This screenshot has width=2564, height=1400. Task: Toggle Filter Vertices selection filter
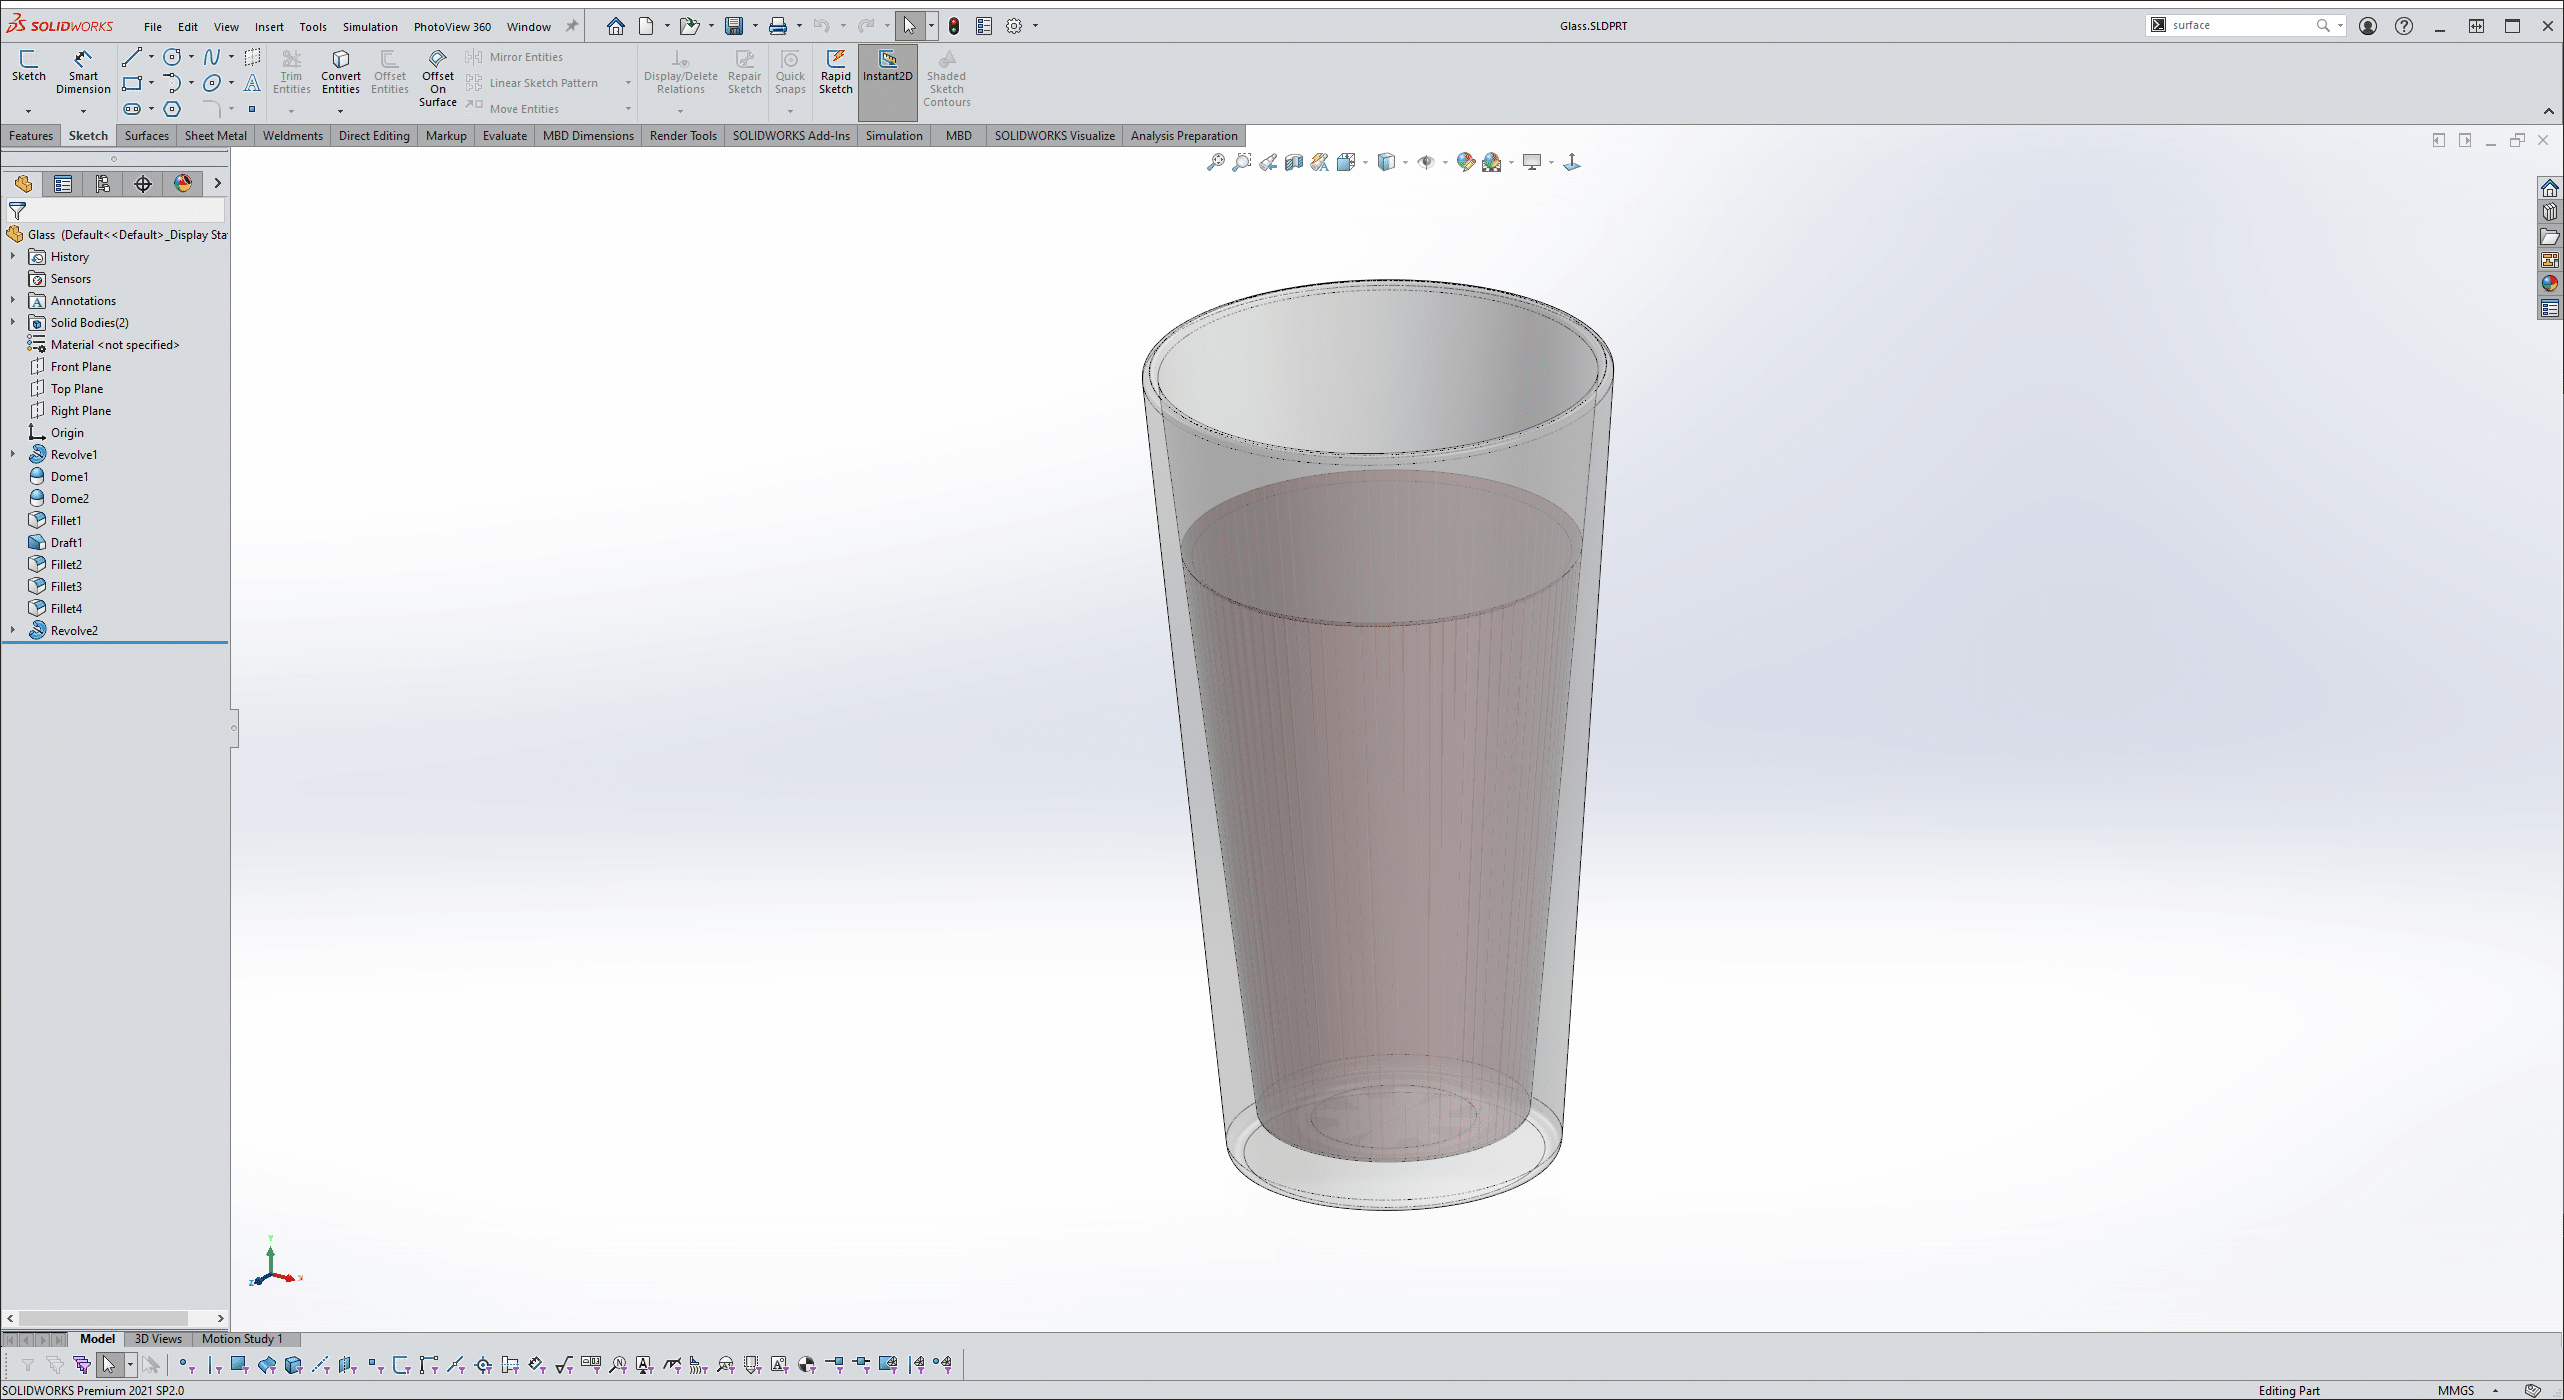[187, 1364]
